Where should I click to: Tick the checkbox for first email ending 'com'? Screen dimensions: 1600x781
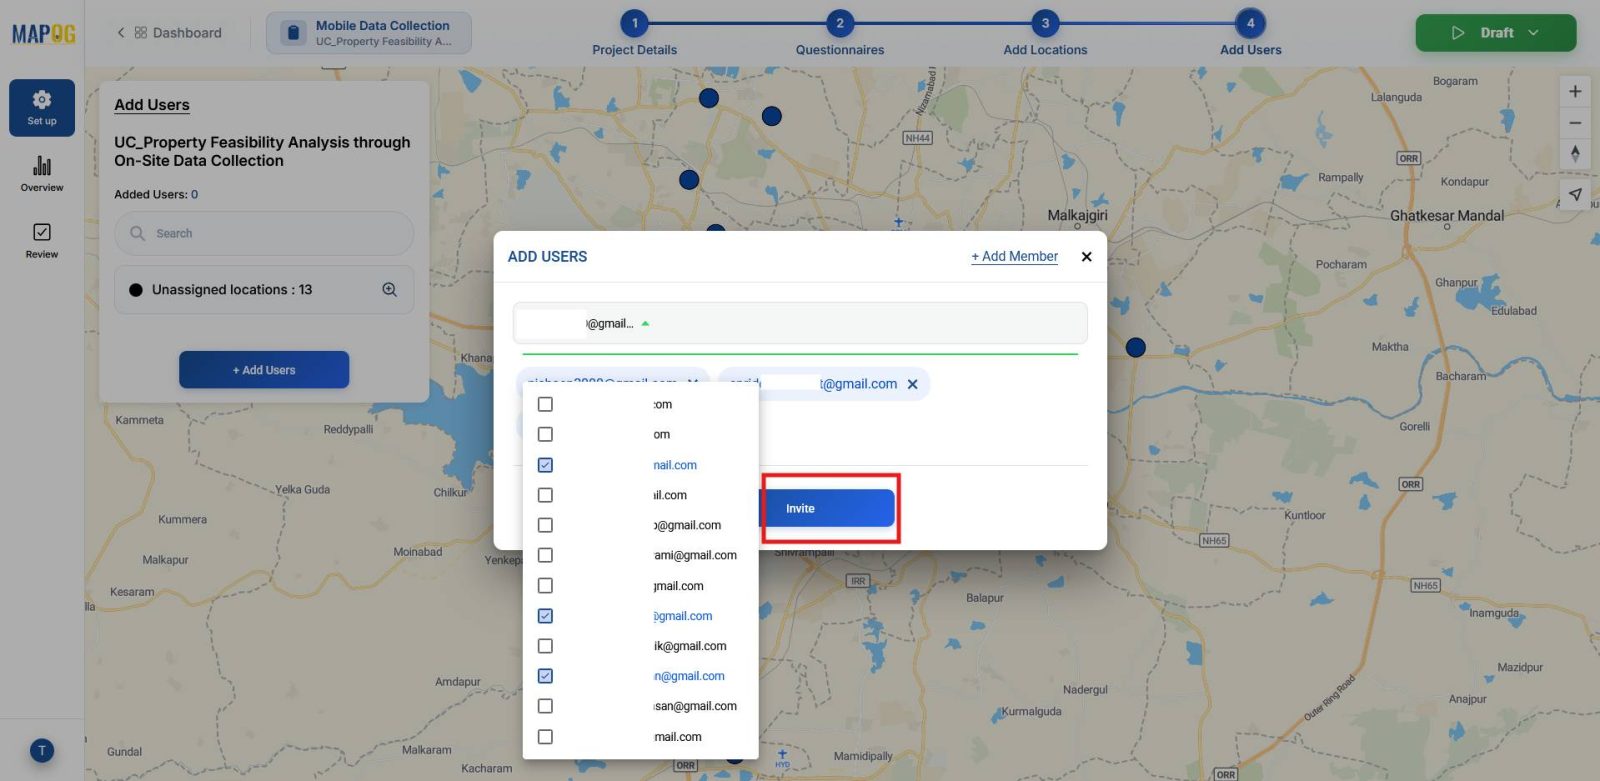545,404
